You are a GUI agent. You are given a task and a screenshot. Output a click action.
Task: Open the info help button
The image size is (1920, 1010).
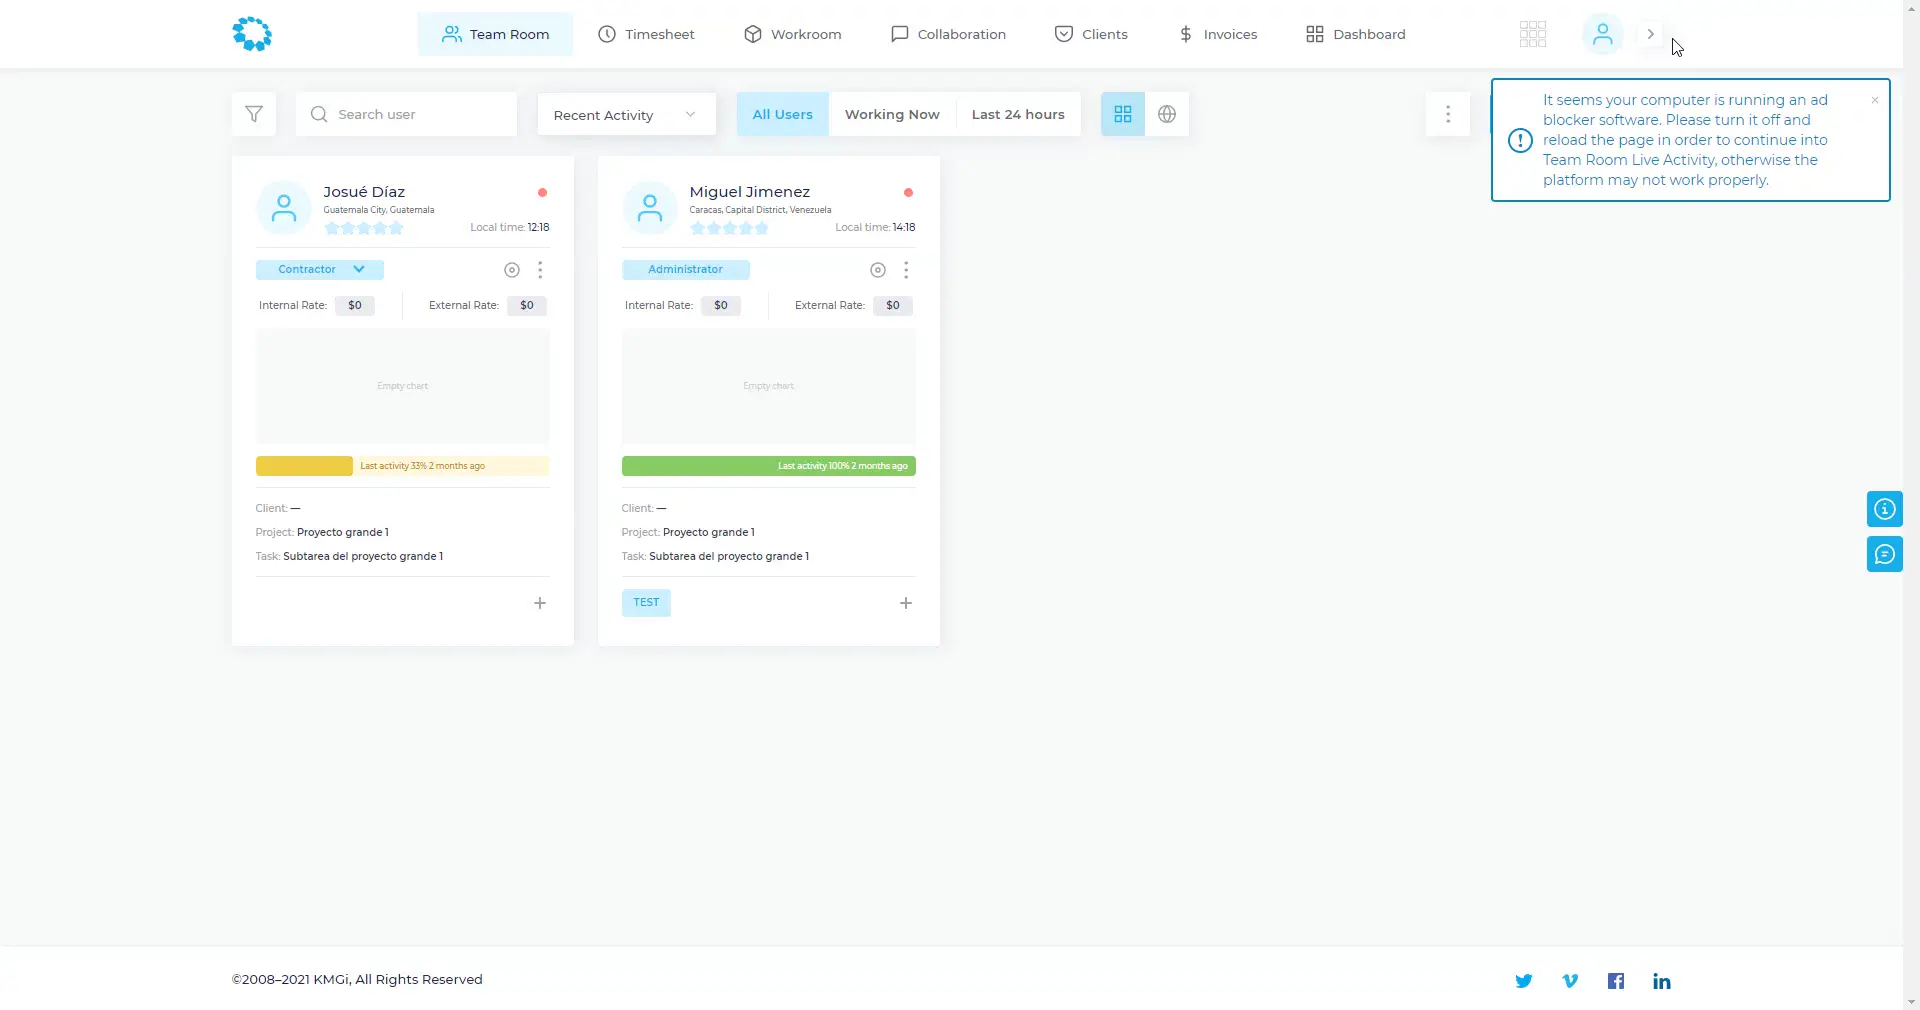point(1884,509)
